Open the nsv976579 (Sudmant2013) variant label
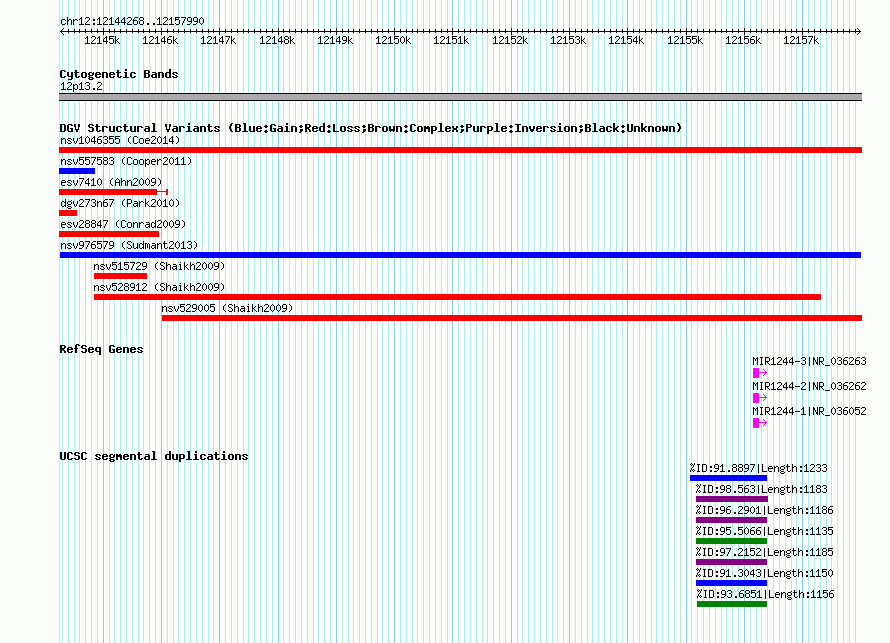This screenshot has width=890, height=643. tap(129, 245)
